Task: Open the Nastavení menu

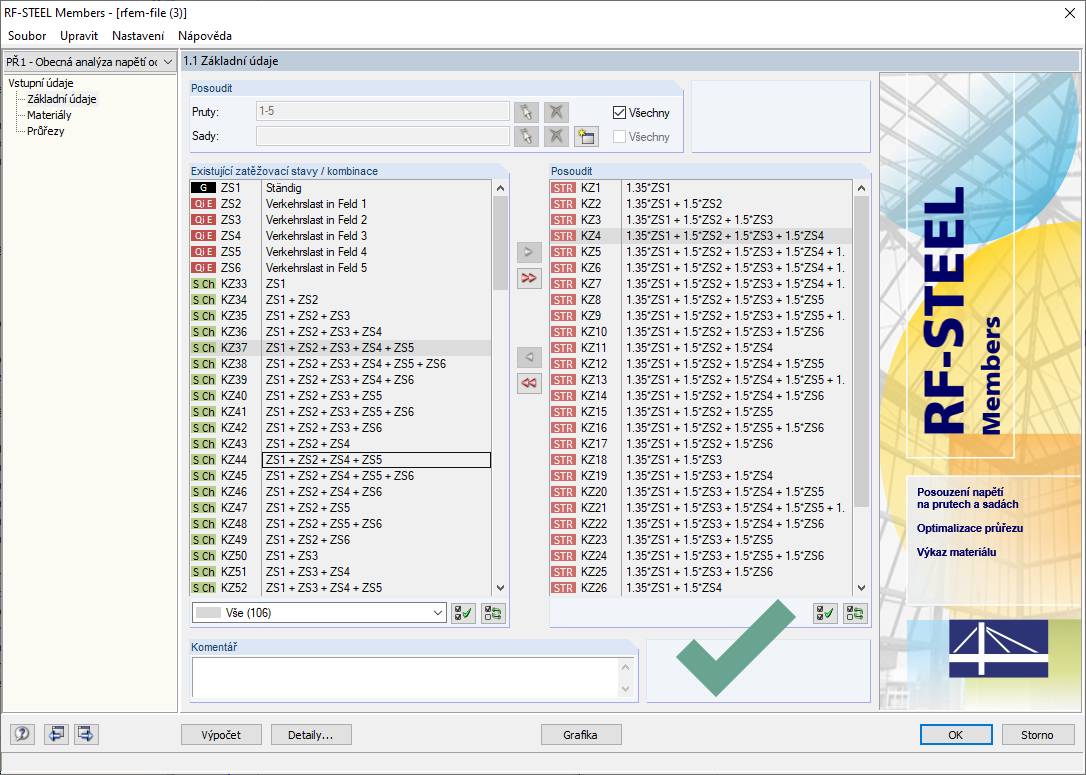Action: click(x=138, y=35)
